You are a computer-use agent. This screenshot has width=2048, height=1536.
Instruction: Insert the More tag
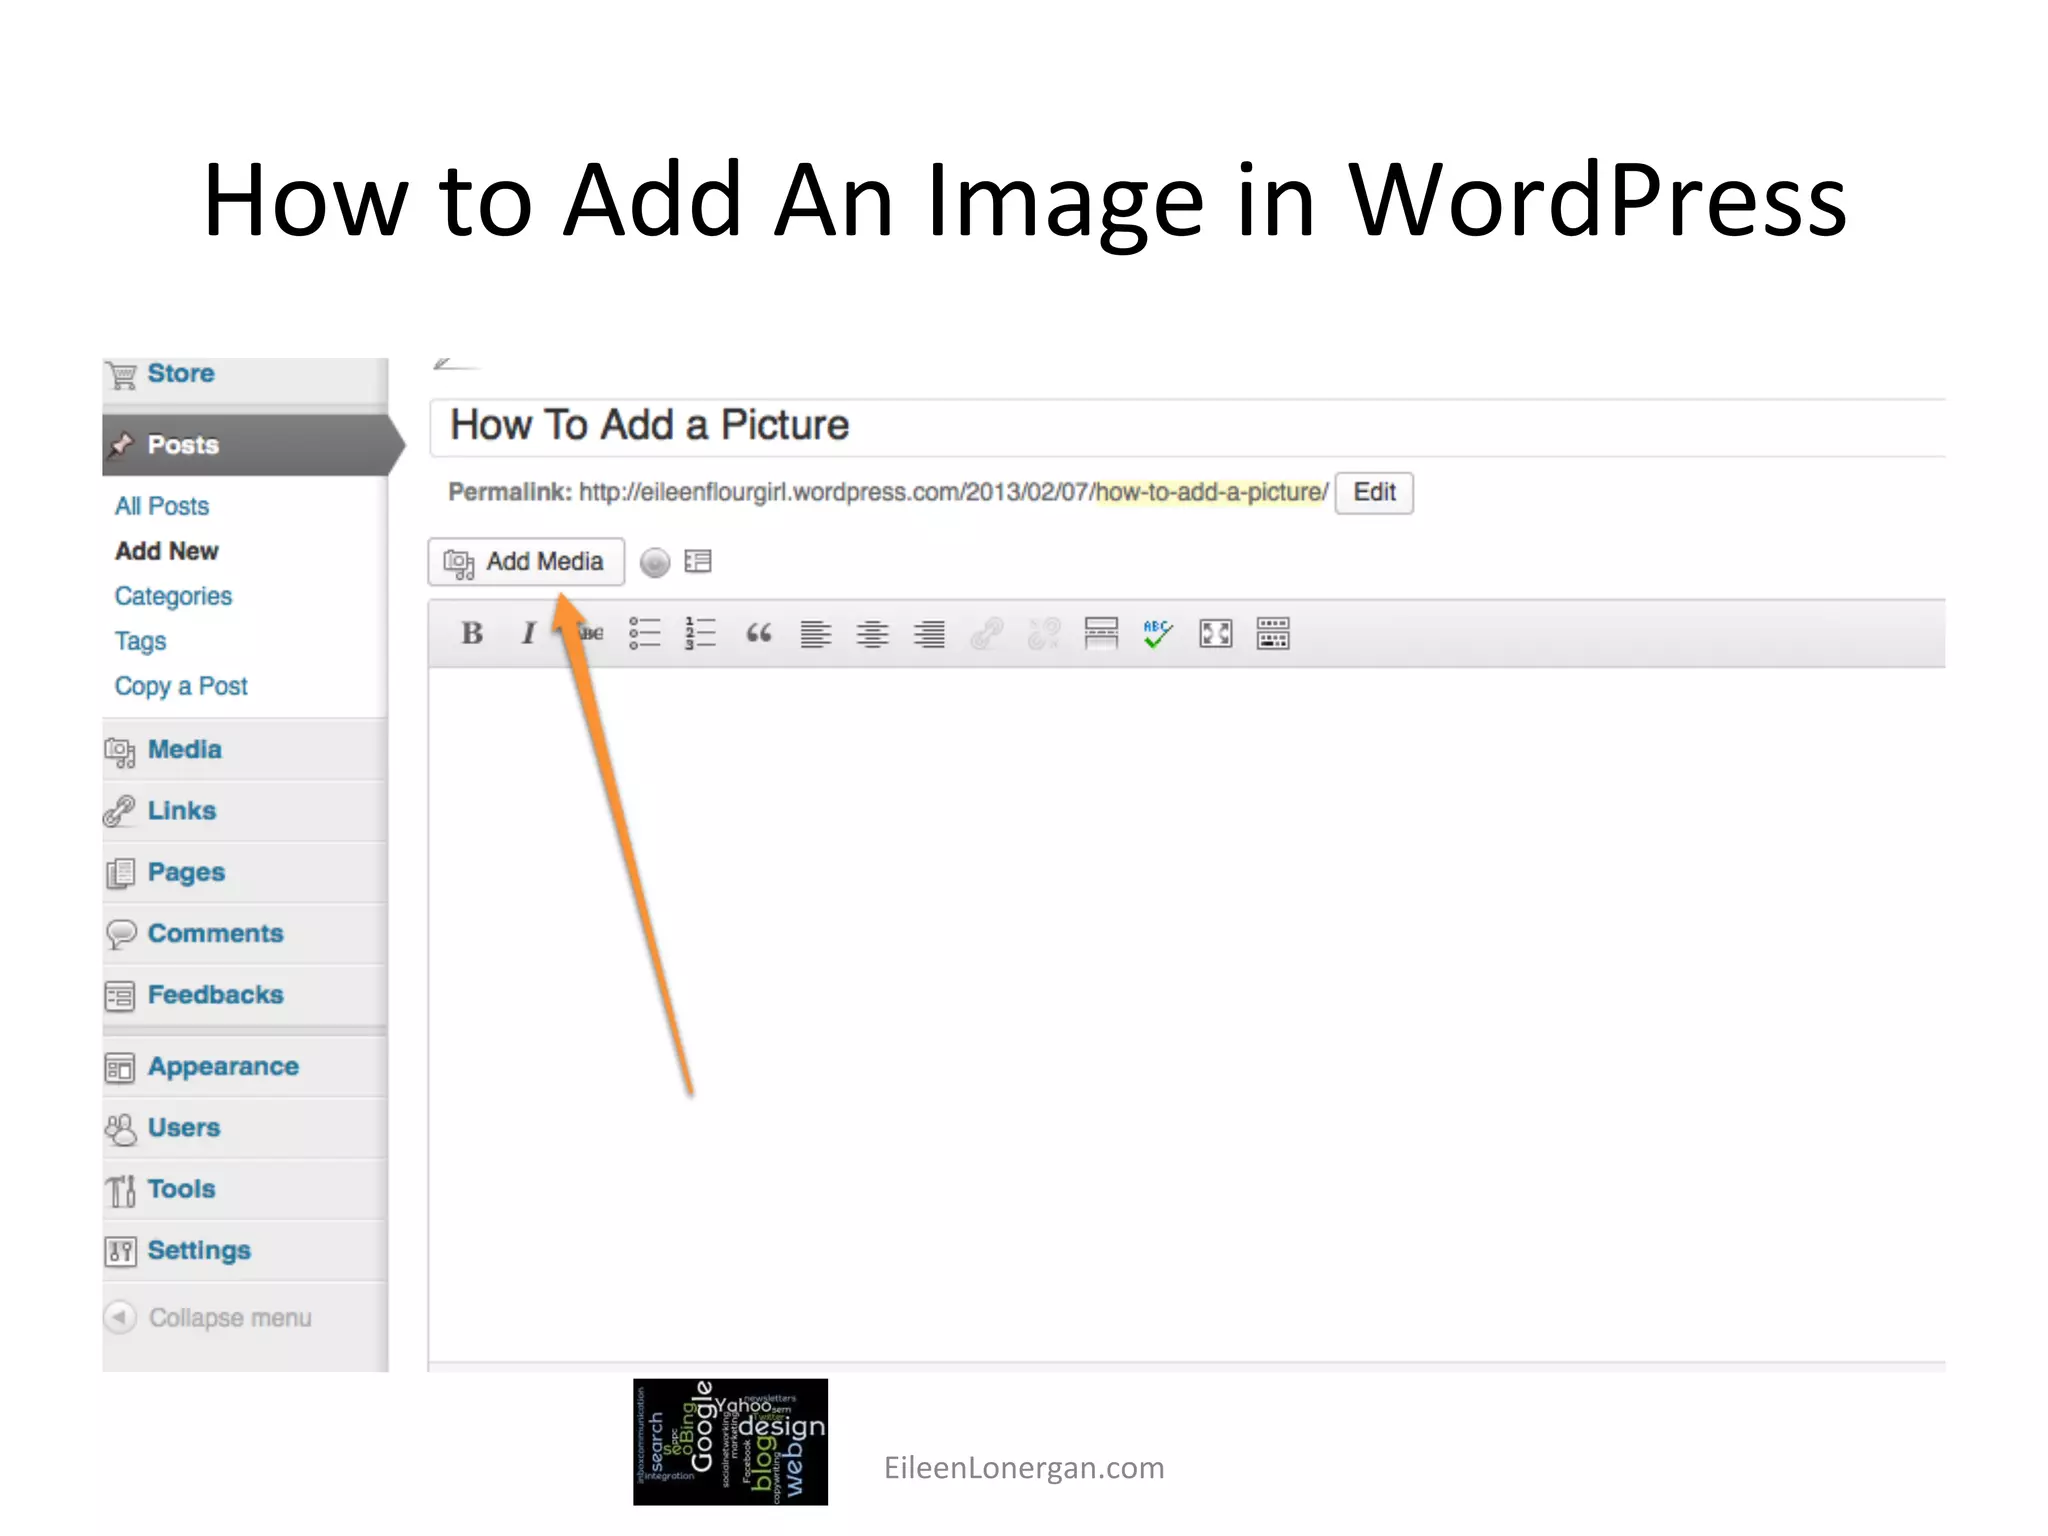[1101, 634]
